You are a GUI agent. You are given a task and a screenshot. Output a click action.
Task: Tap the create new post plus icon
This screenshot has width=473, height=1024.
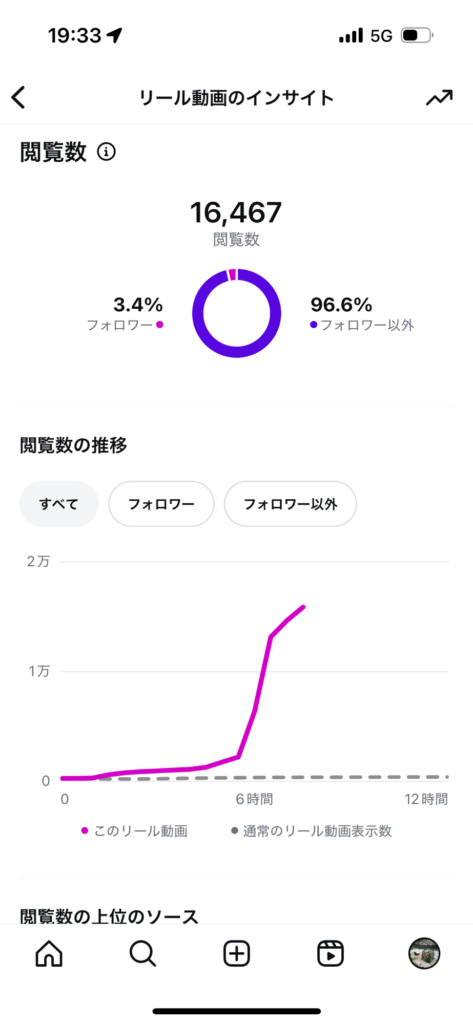236,955
